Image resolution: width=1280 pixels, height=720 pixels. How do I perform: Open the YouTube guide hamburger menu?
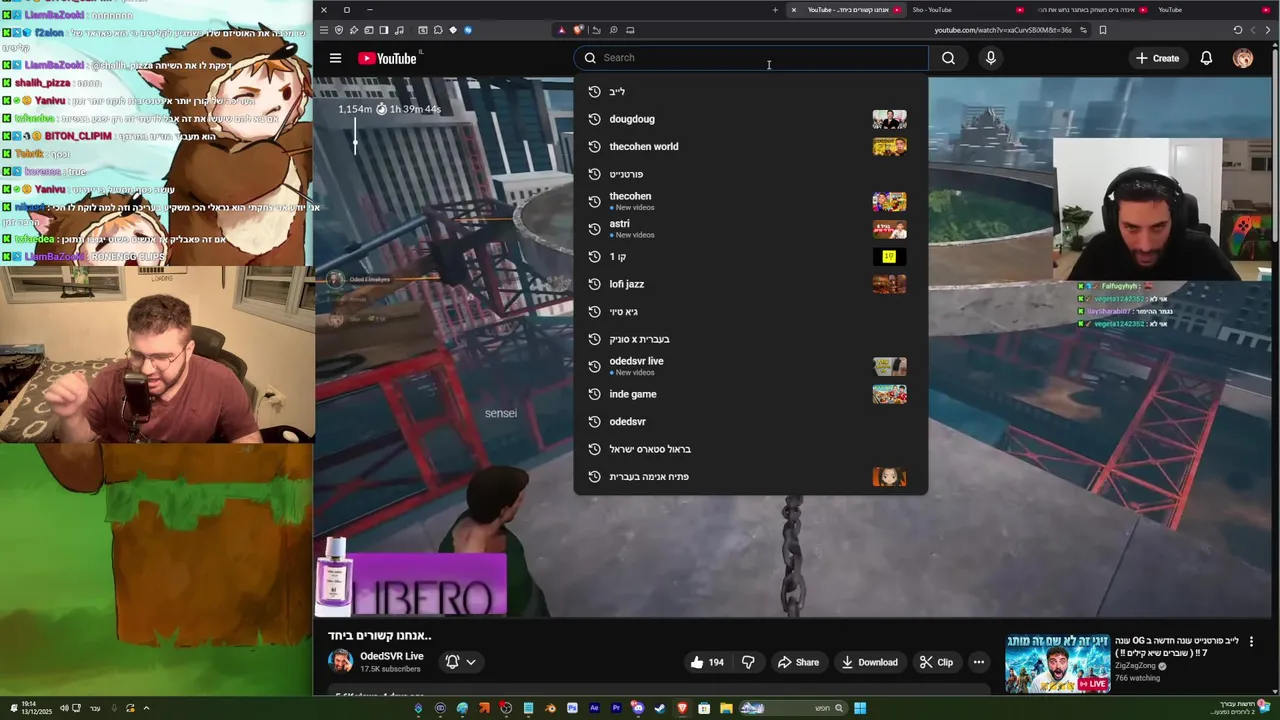pos(335,58)
